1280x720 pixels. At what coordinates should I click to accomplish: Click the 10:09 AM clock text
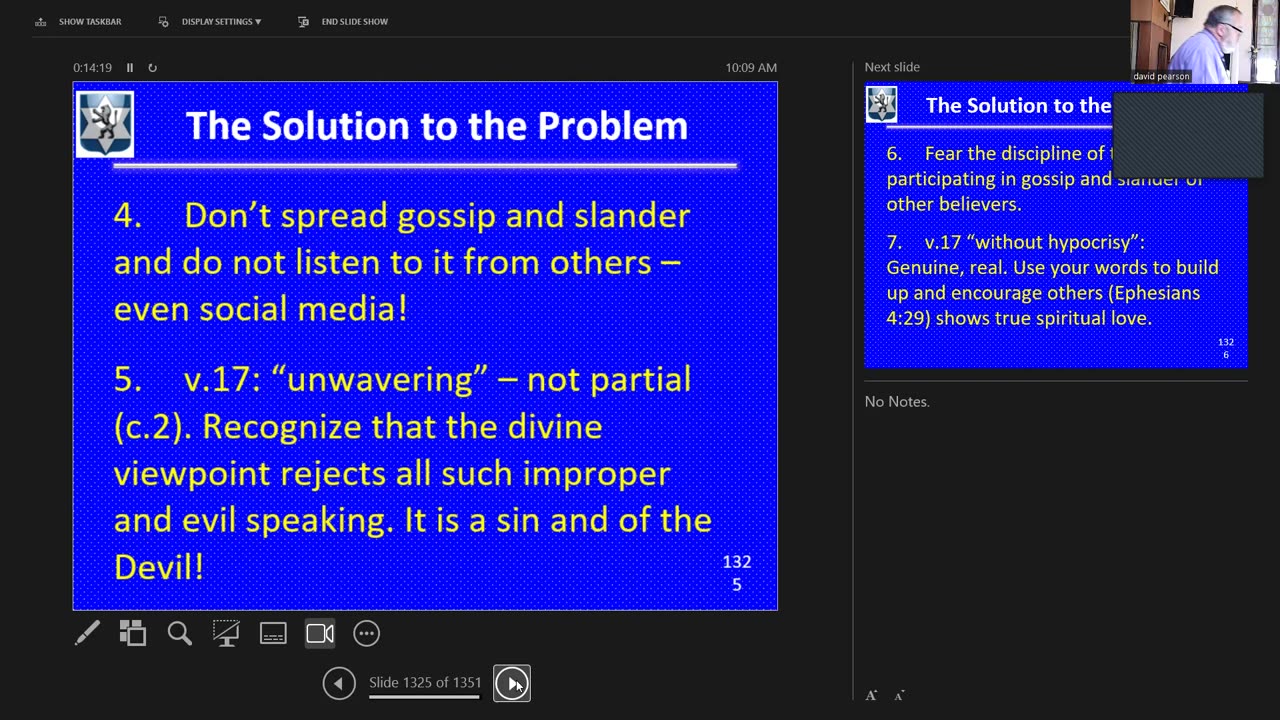tap(751, 68)
